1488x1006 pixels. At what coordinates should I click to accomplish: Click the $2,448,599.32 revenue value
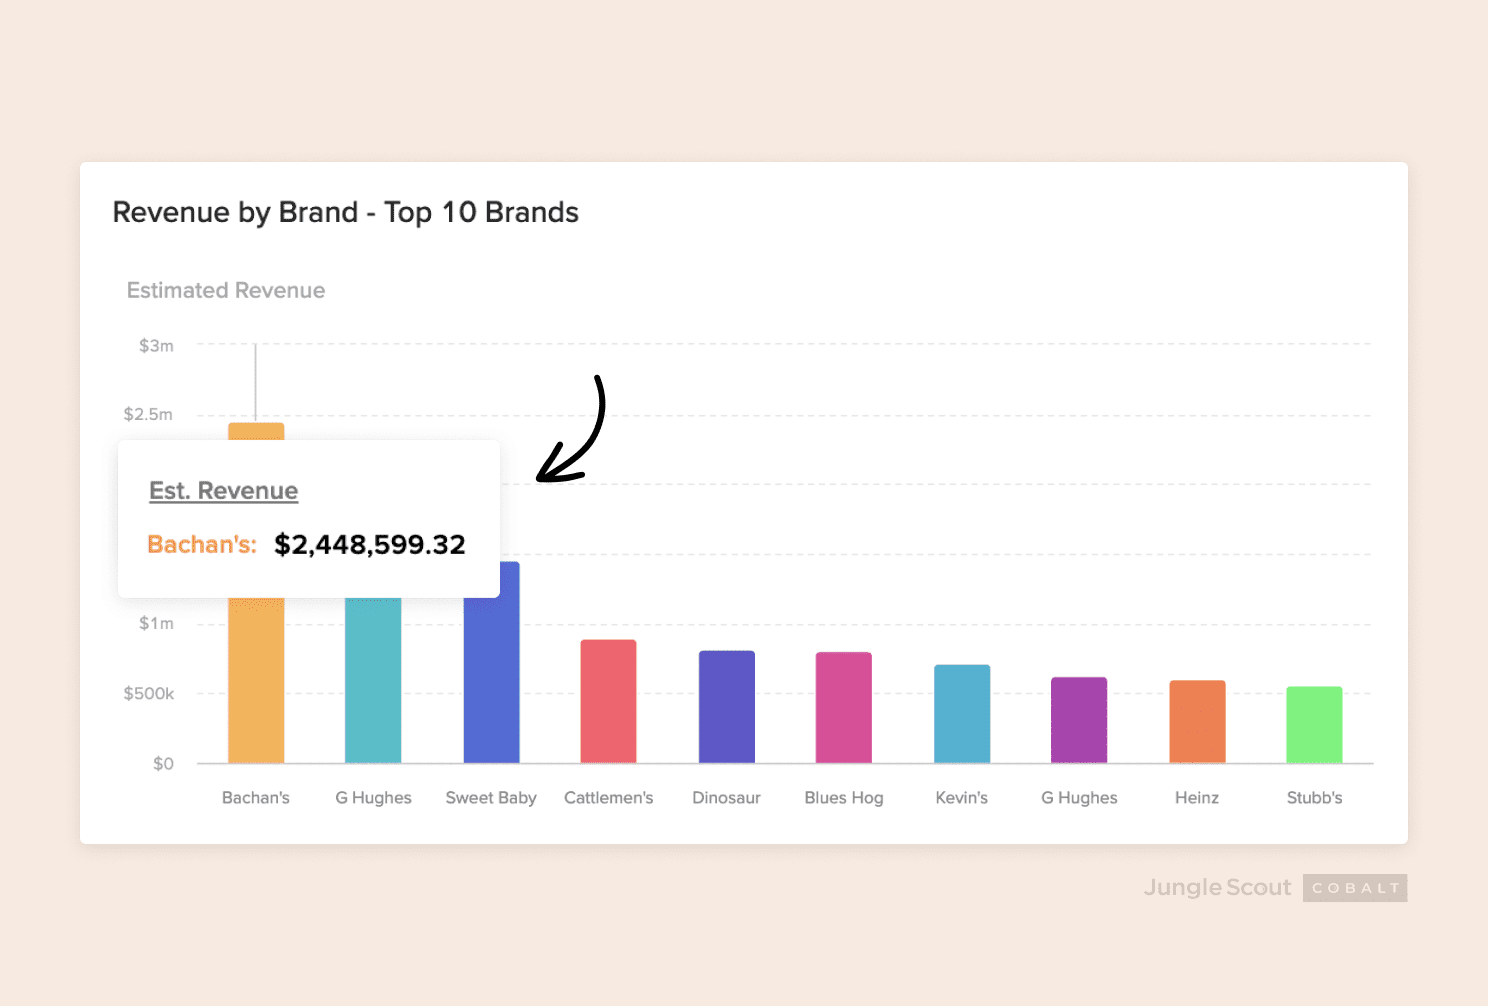[x=370, y=545]
